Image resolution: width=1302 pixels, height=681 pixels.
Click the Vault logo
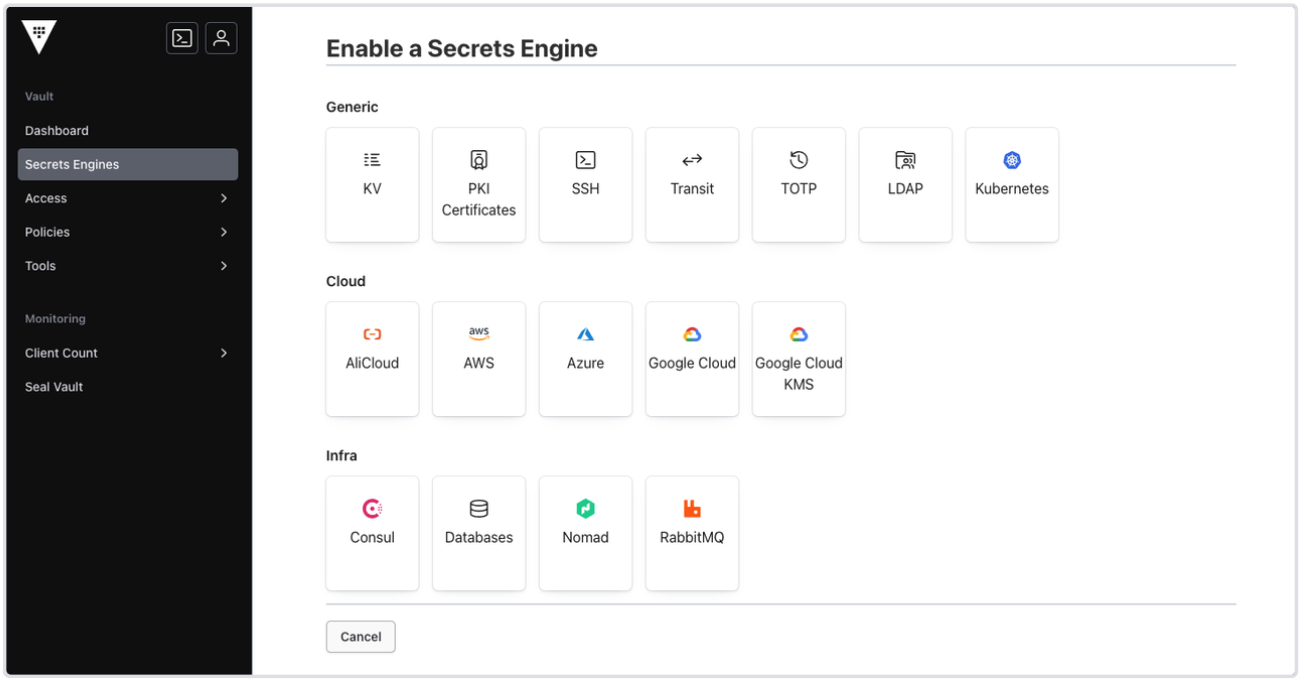coord(40,37)
